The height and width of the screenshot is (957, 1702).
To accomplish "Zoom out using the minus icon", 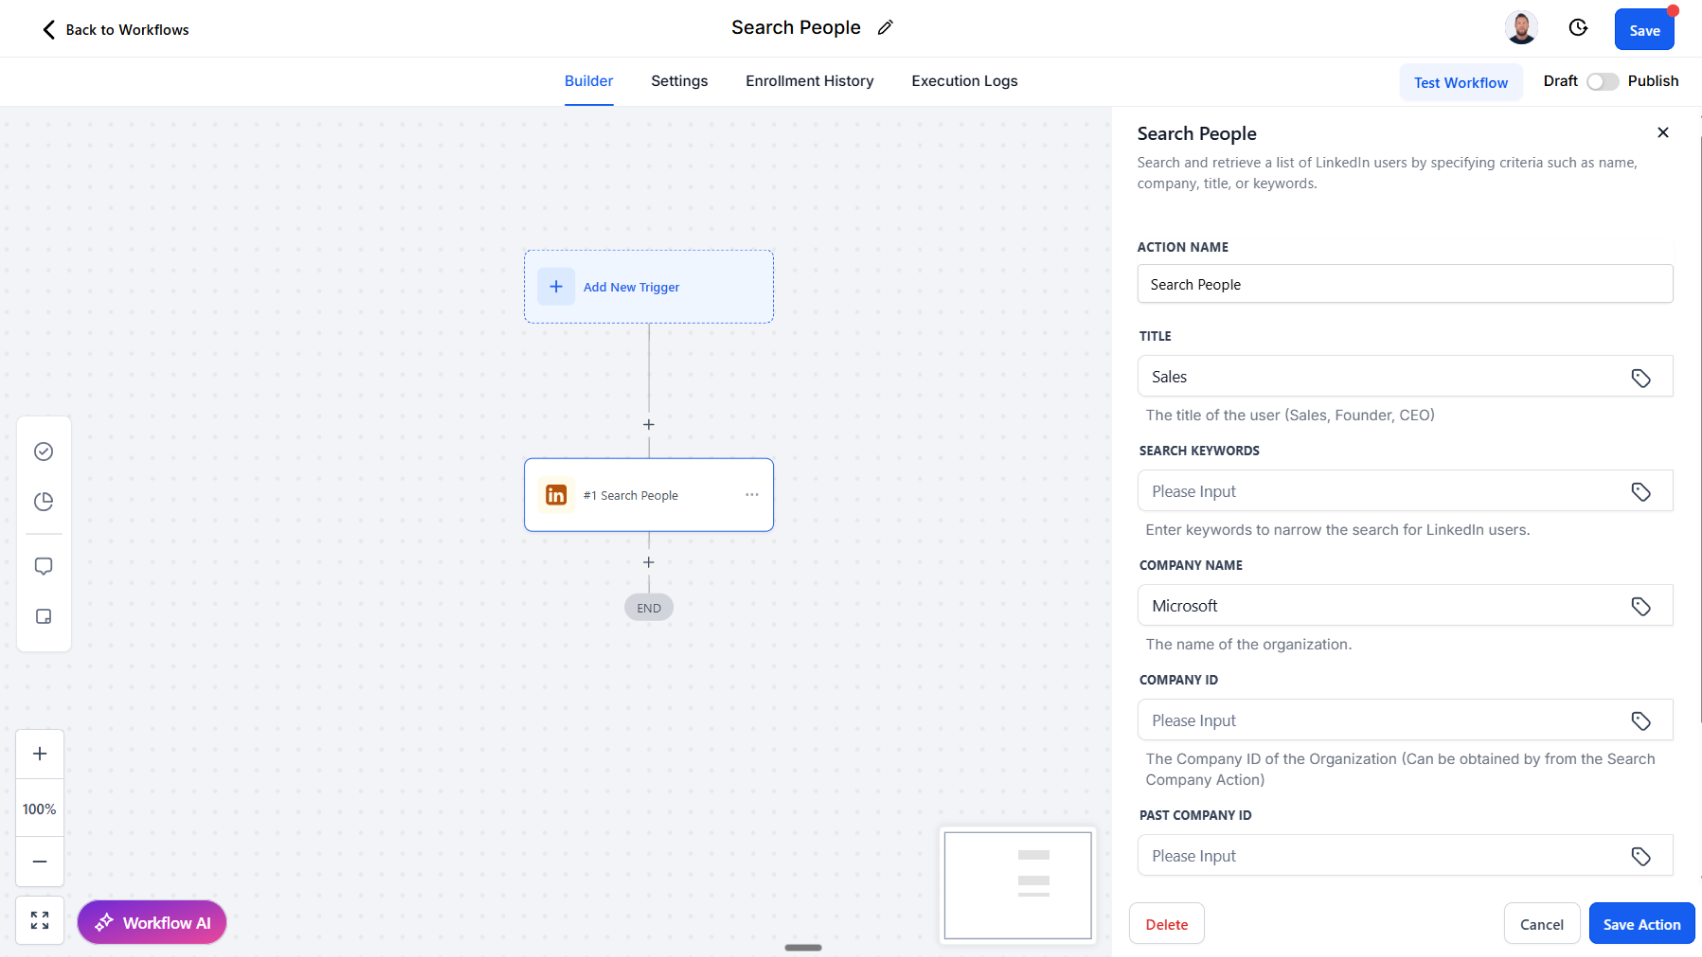I will tap(40, 861).
